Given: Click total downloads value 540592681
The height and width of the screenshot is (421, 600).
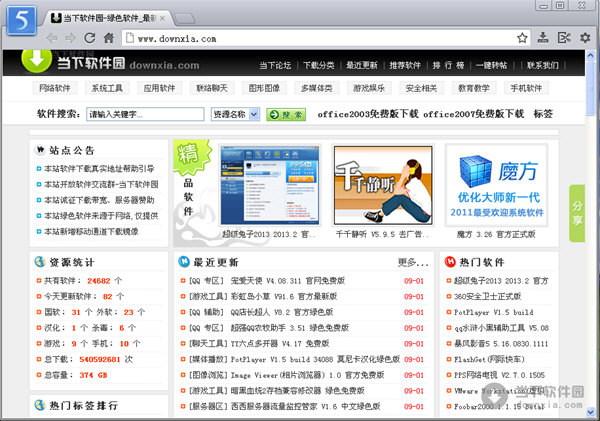Looking at the screenshot, I should pyautogui.click(x=100, y=359).
